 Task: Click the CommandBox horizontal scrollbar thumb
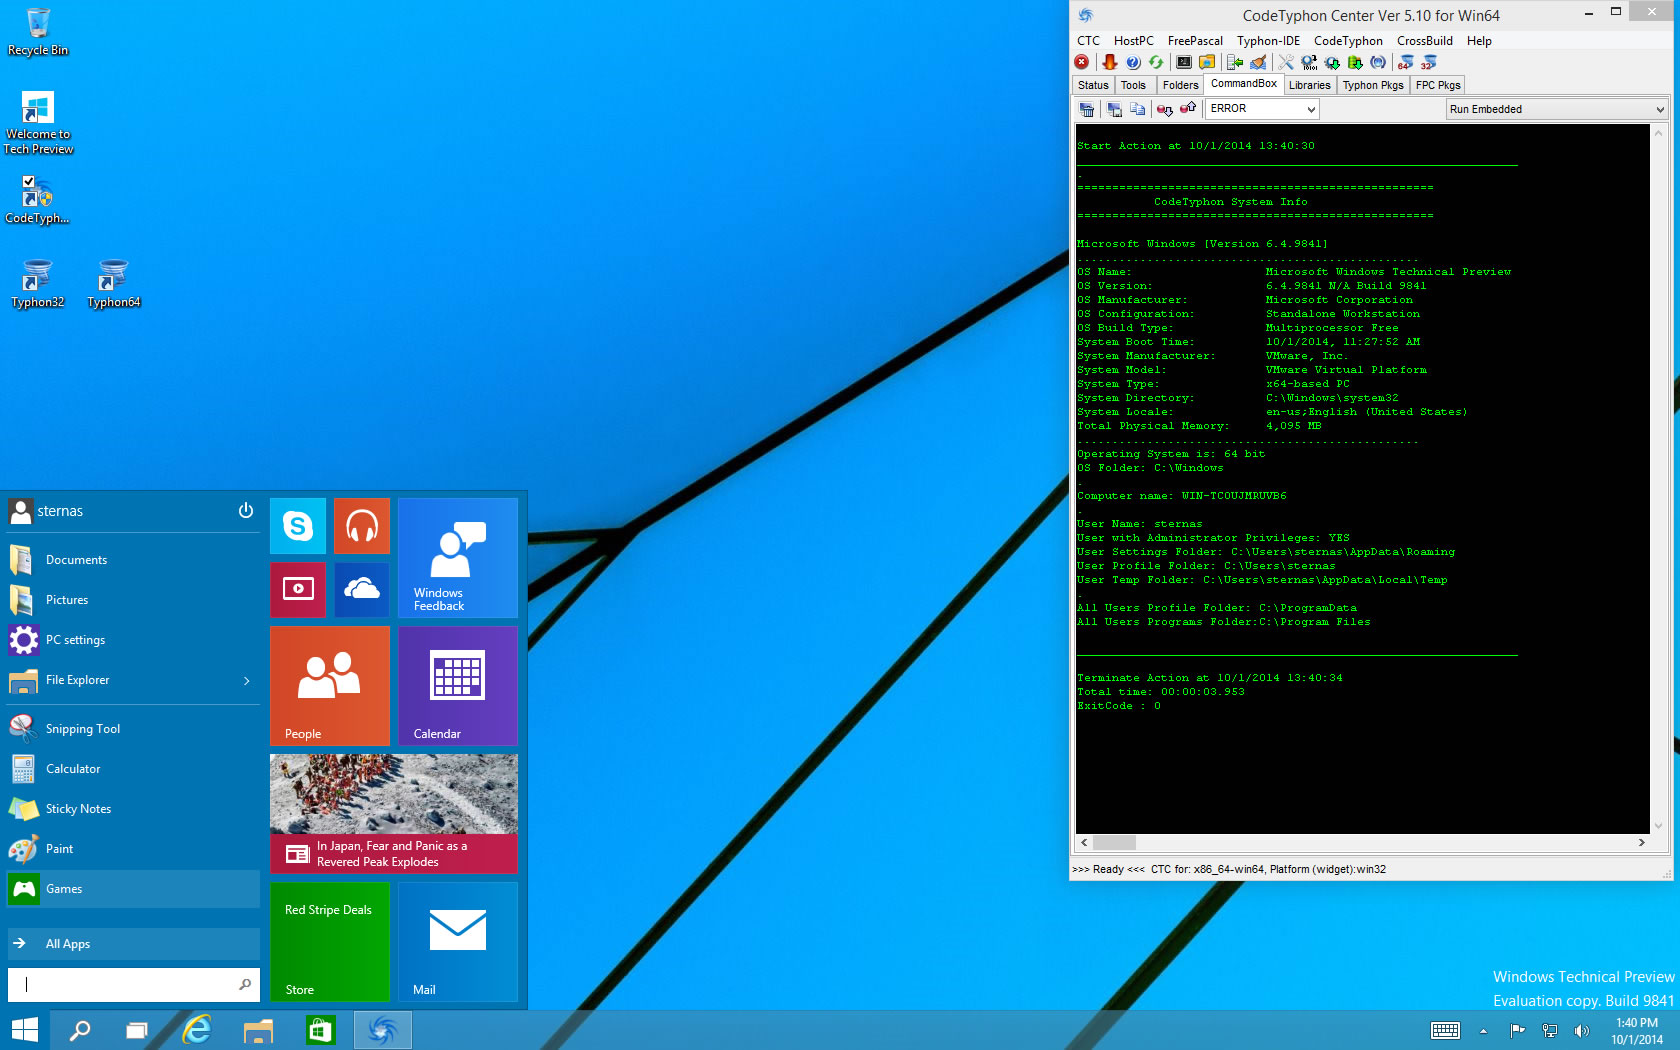pos(1114,843)
